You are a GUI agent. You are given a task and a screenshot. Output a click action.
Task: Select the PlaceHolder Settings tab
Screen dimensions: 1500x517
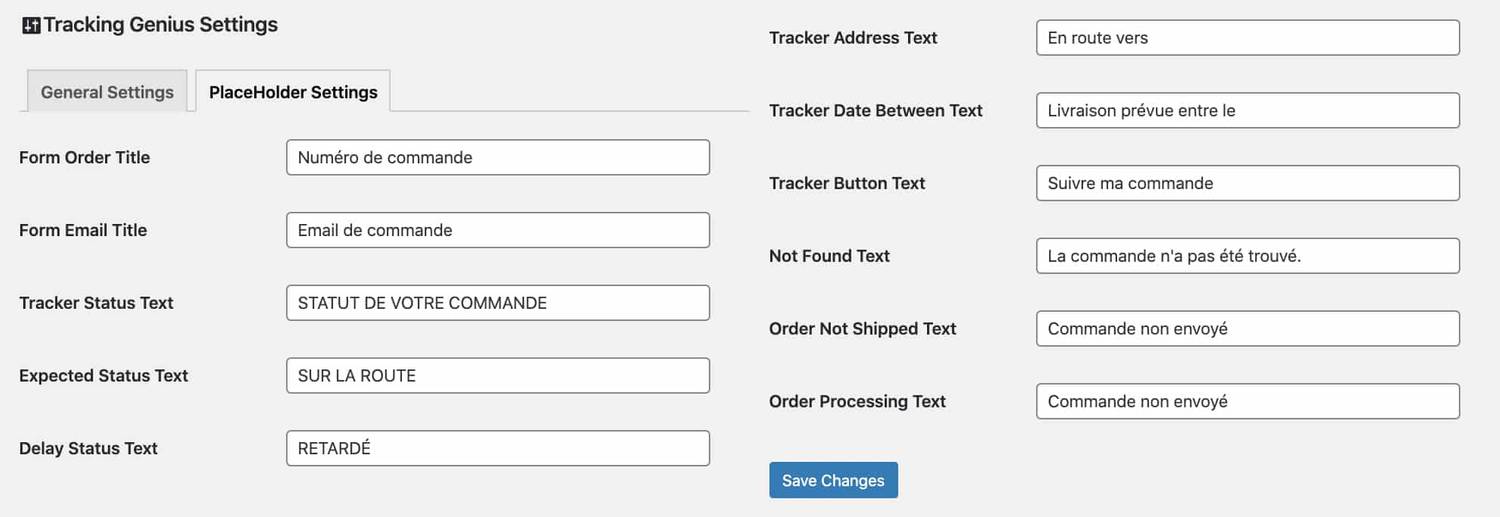pyautogui.click(x=293, y=92)
